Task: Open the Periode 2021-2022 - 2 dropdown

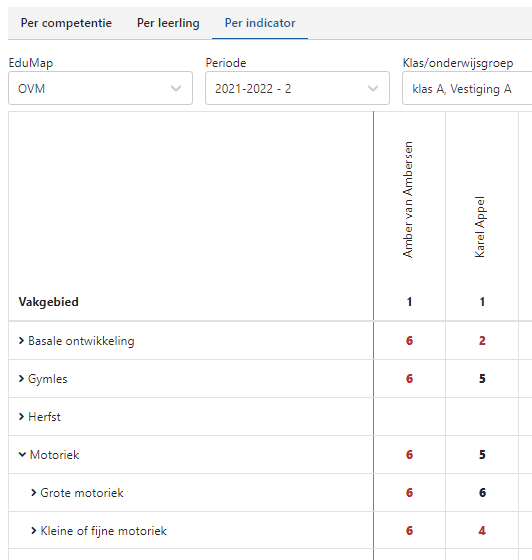Action: tap(297, 88)
